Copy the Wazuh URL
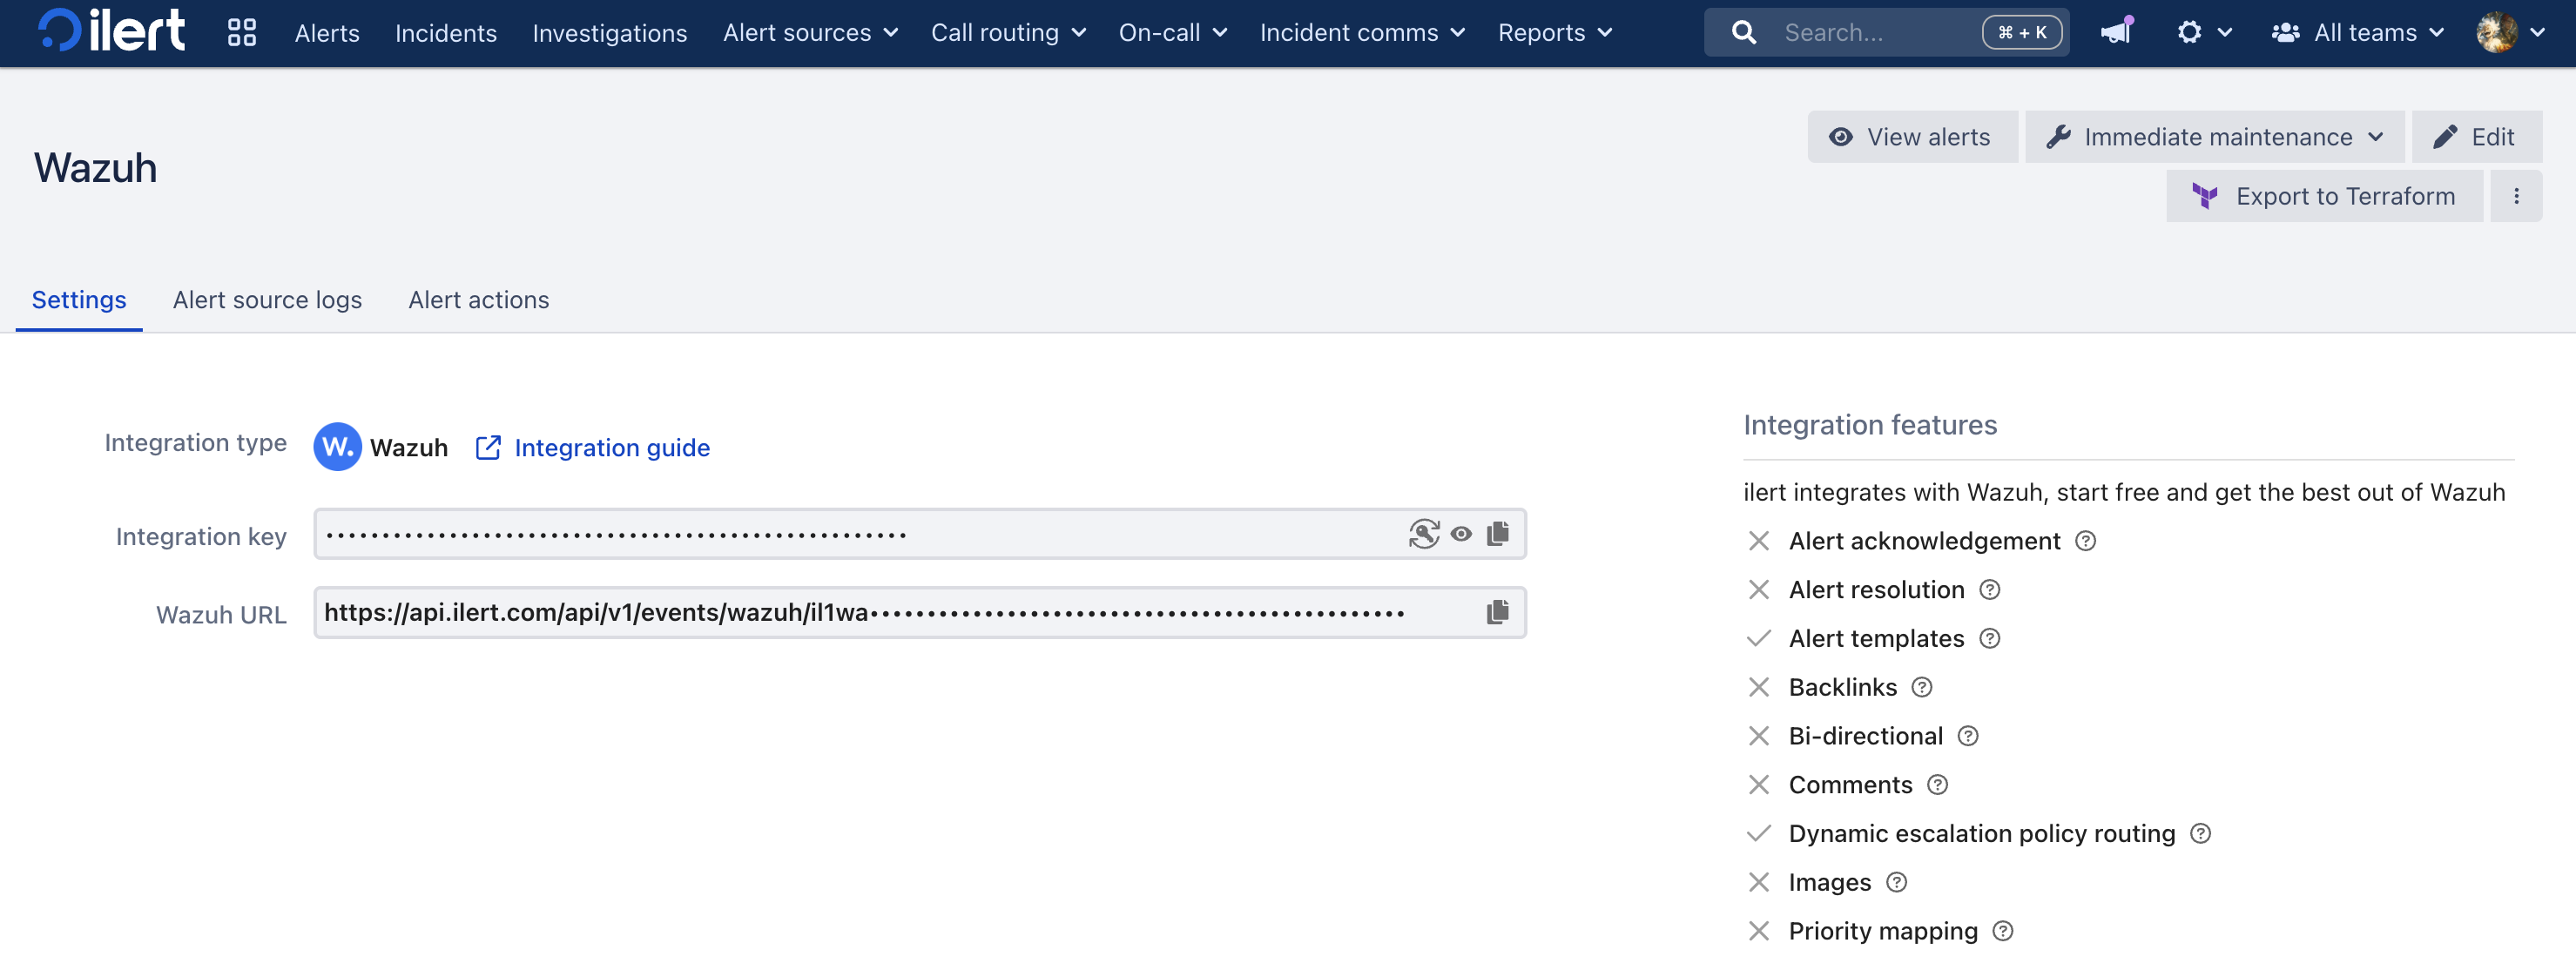 click(x=1497, y=612)
